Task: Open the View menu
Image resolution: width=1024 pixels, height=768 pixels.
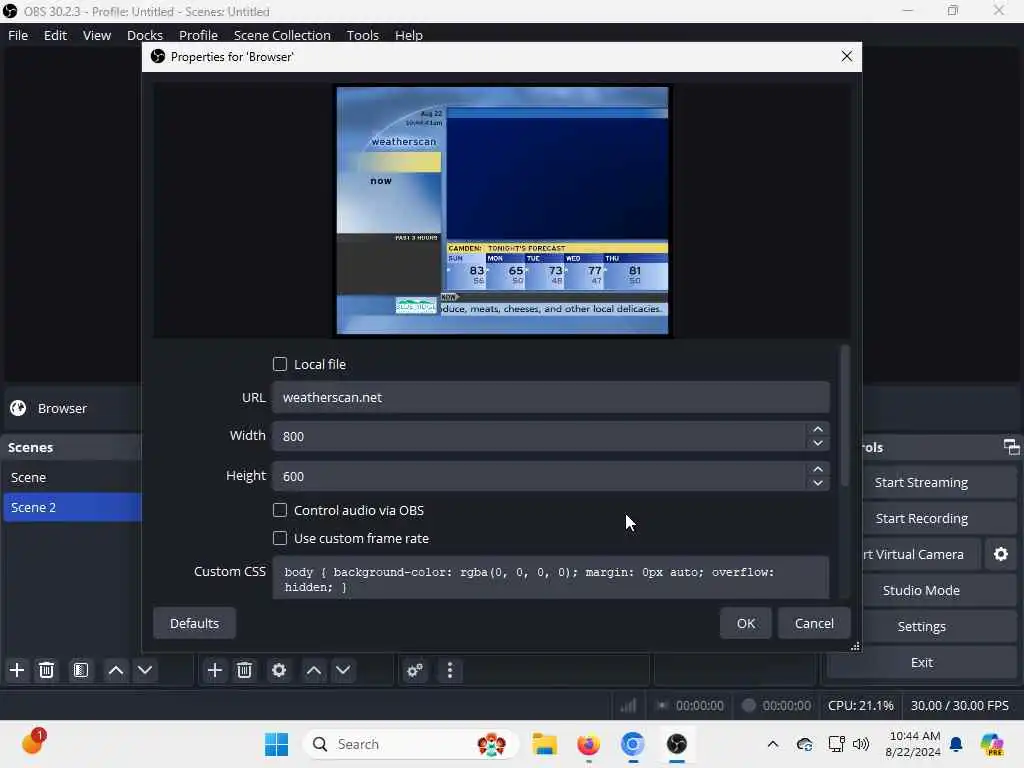Action: pyautogui.click(x=97, y=35)
